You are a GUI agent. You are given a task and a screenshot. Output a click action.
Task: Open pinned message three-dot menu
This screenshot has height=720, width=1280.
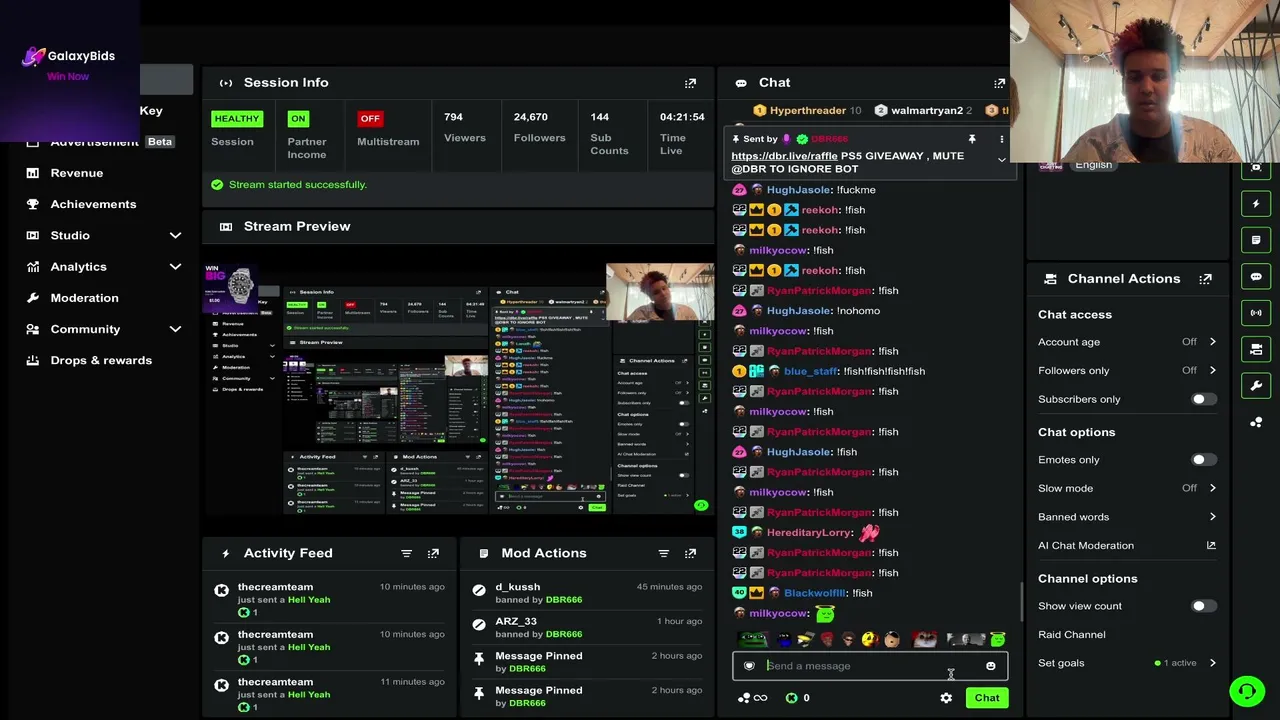point(1001,139)
